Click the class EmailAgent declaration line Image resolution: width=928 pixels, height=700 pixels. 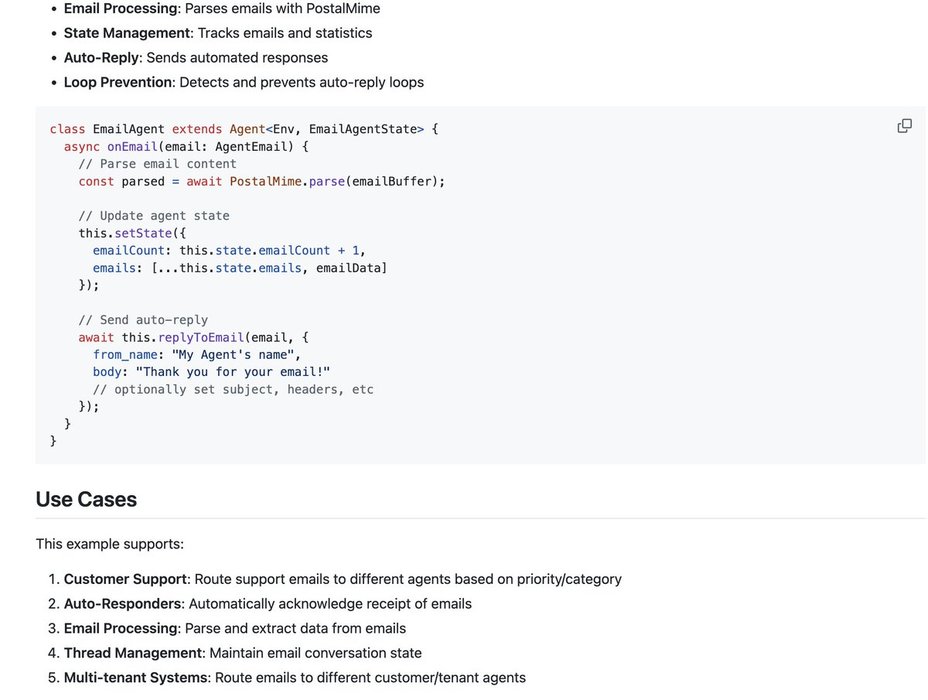point(243,129)
